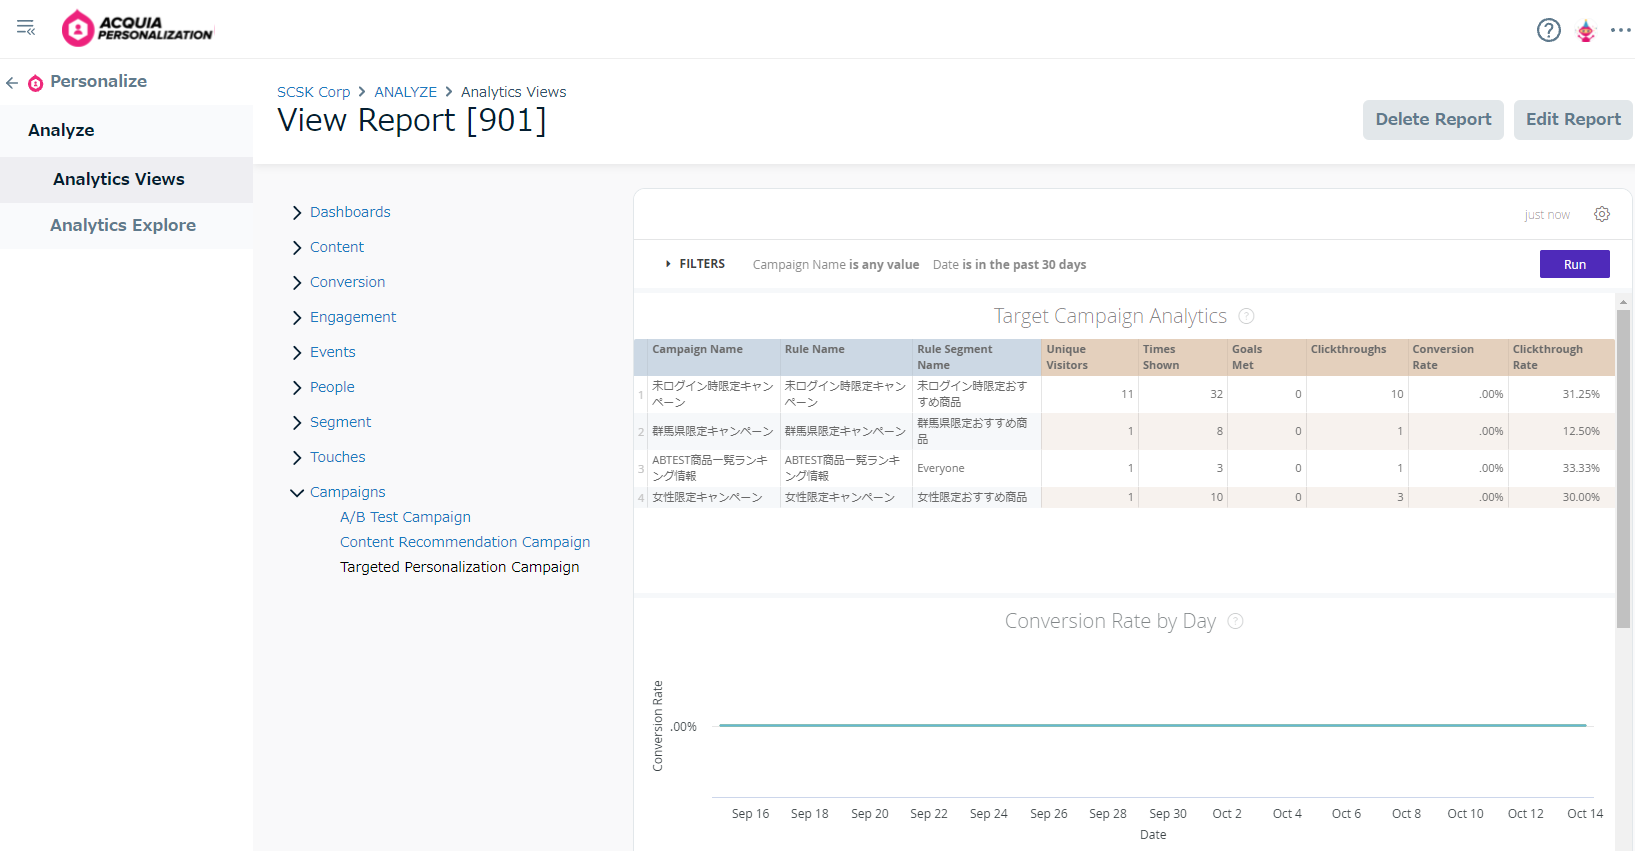
Task: Click the dashboard vertical scrollbar
Action: 1623,468
